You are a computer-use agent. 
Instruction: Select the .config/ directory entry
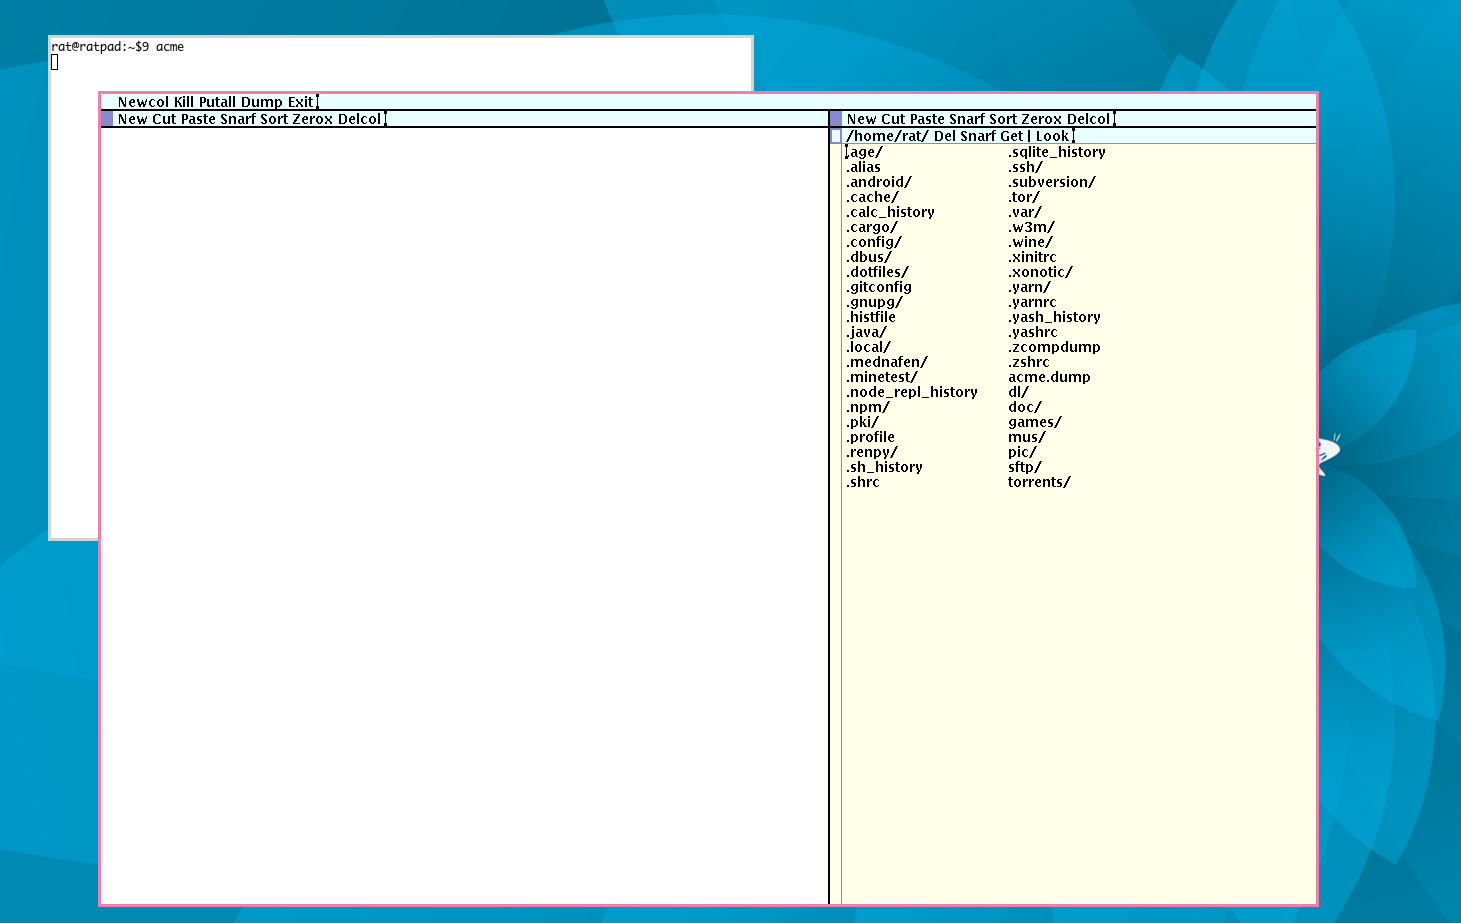874,242
